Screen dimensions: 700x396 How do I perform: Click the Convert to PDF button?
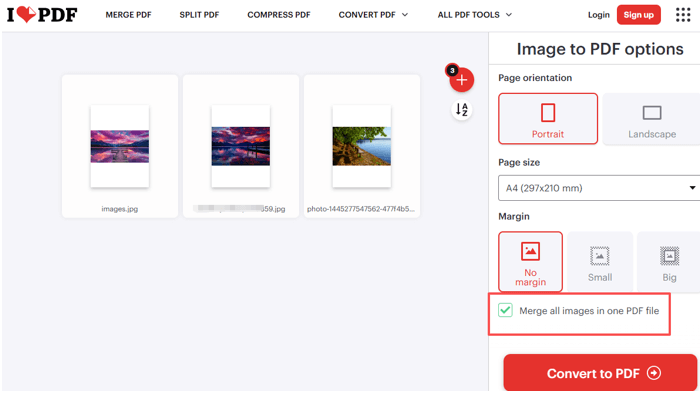600,373
